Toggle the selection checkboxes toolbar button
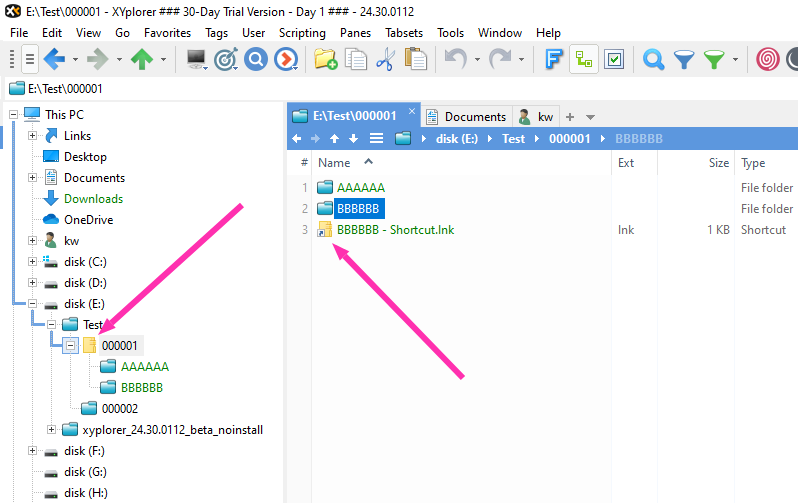Image resolution: width=798 pixels, height=503 pixels. pyautogui.click(x=614, y=60)
